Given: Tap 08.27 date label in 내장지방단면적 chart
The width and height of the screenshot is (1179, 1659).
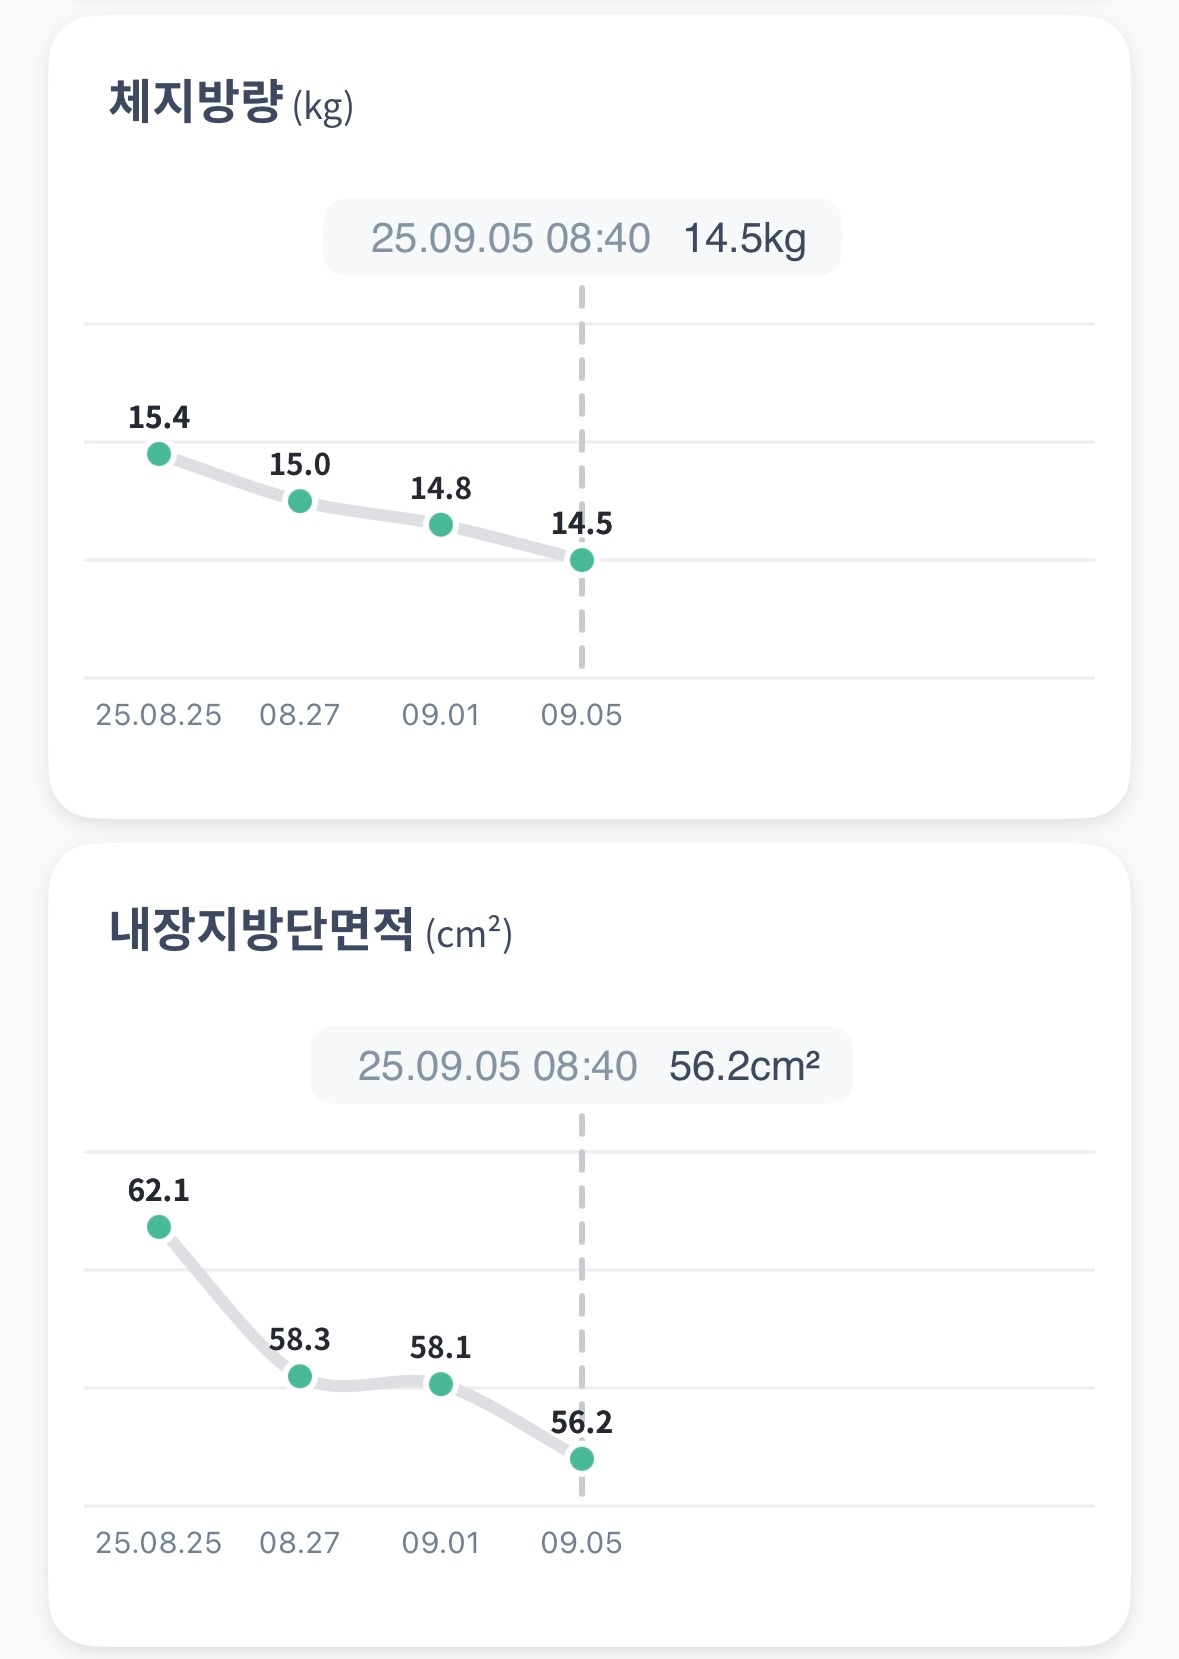Looking at the screenshot, I should point(300,1543).
